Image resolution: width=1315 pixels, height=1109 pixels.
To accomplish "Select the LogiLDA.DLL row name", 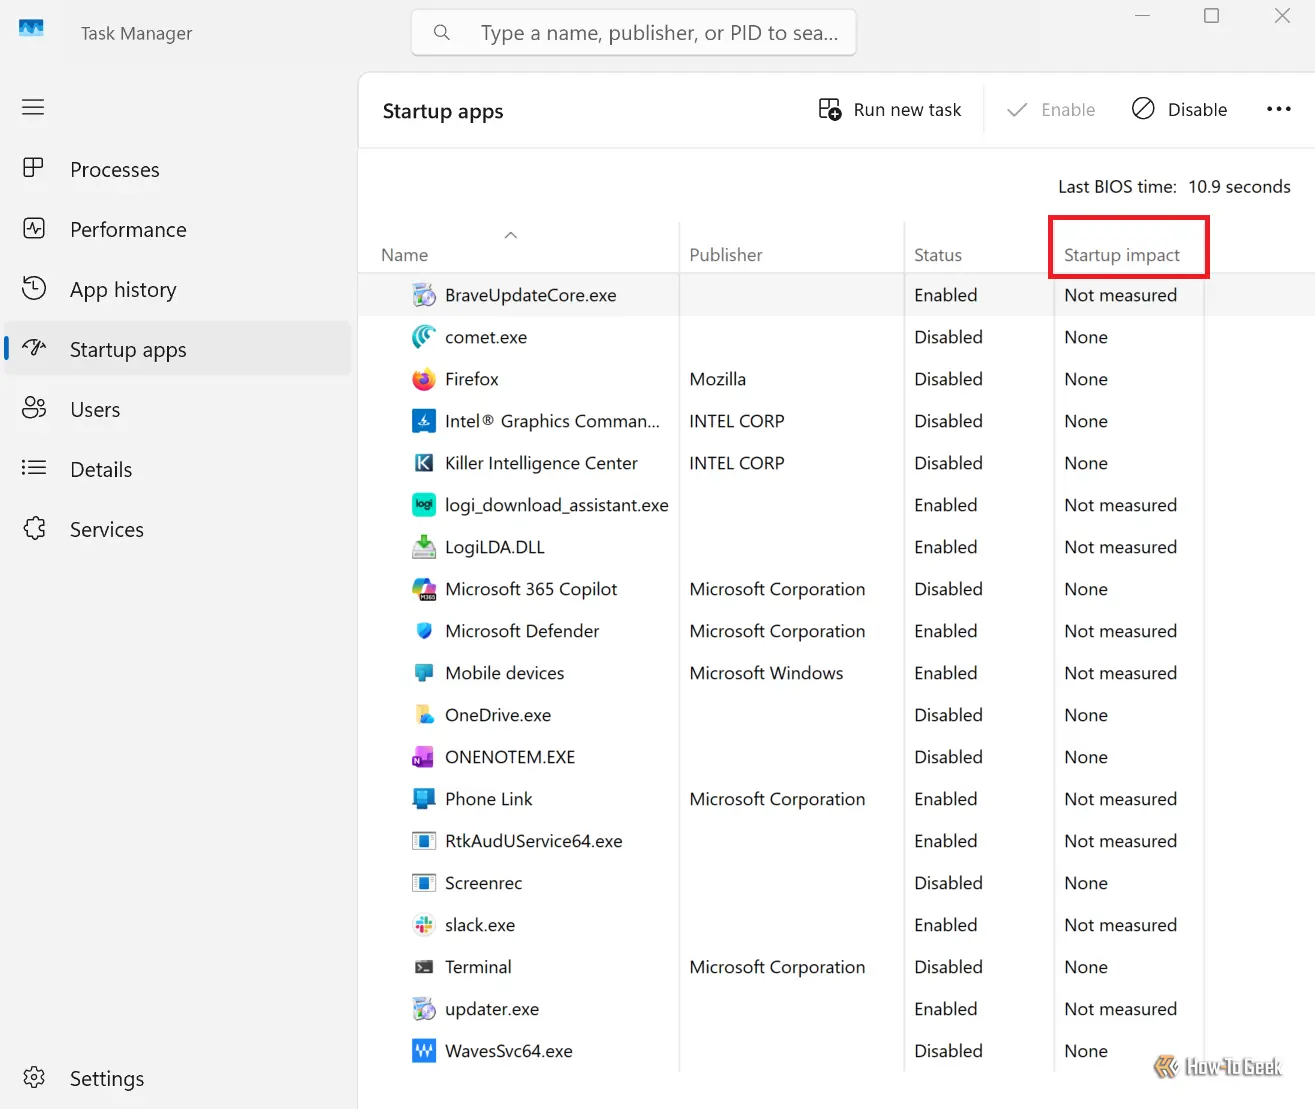I will click(x=495, y=547).
